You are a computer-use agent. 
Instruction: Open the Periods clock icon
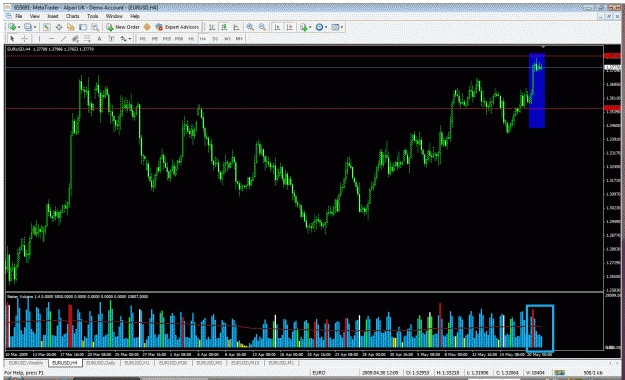point(319,27)
